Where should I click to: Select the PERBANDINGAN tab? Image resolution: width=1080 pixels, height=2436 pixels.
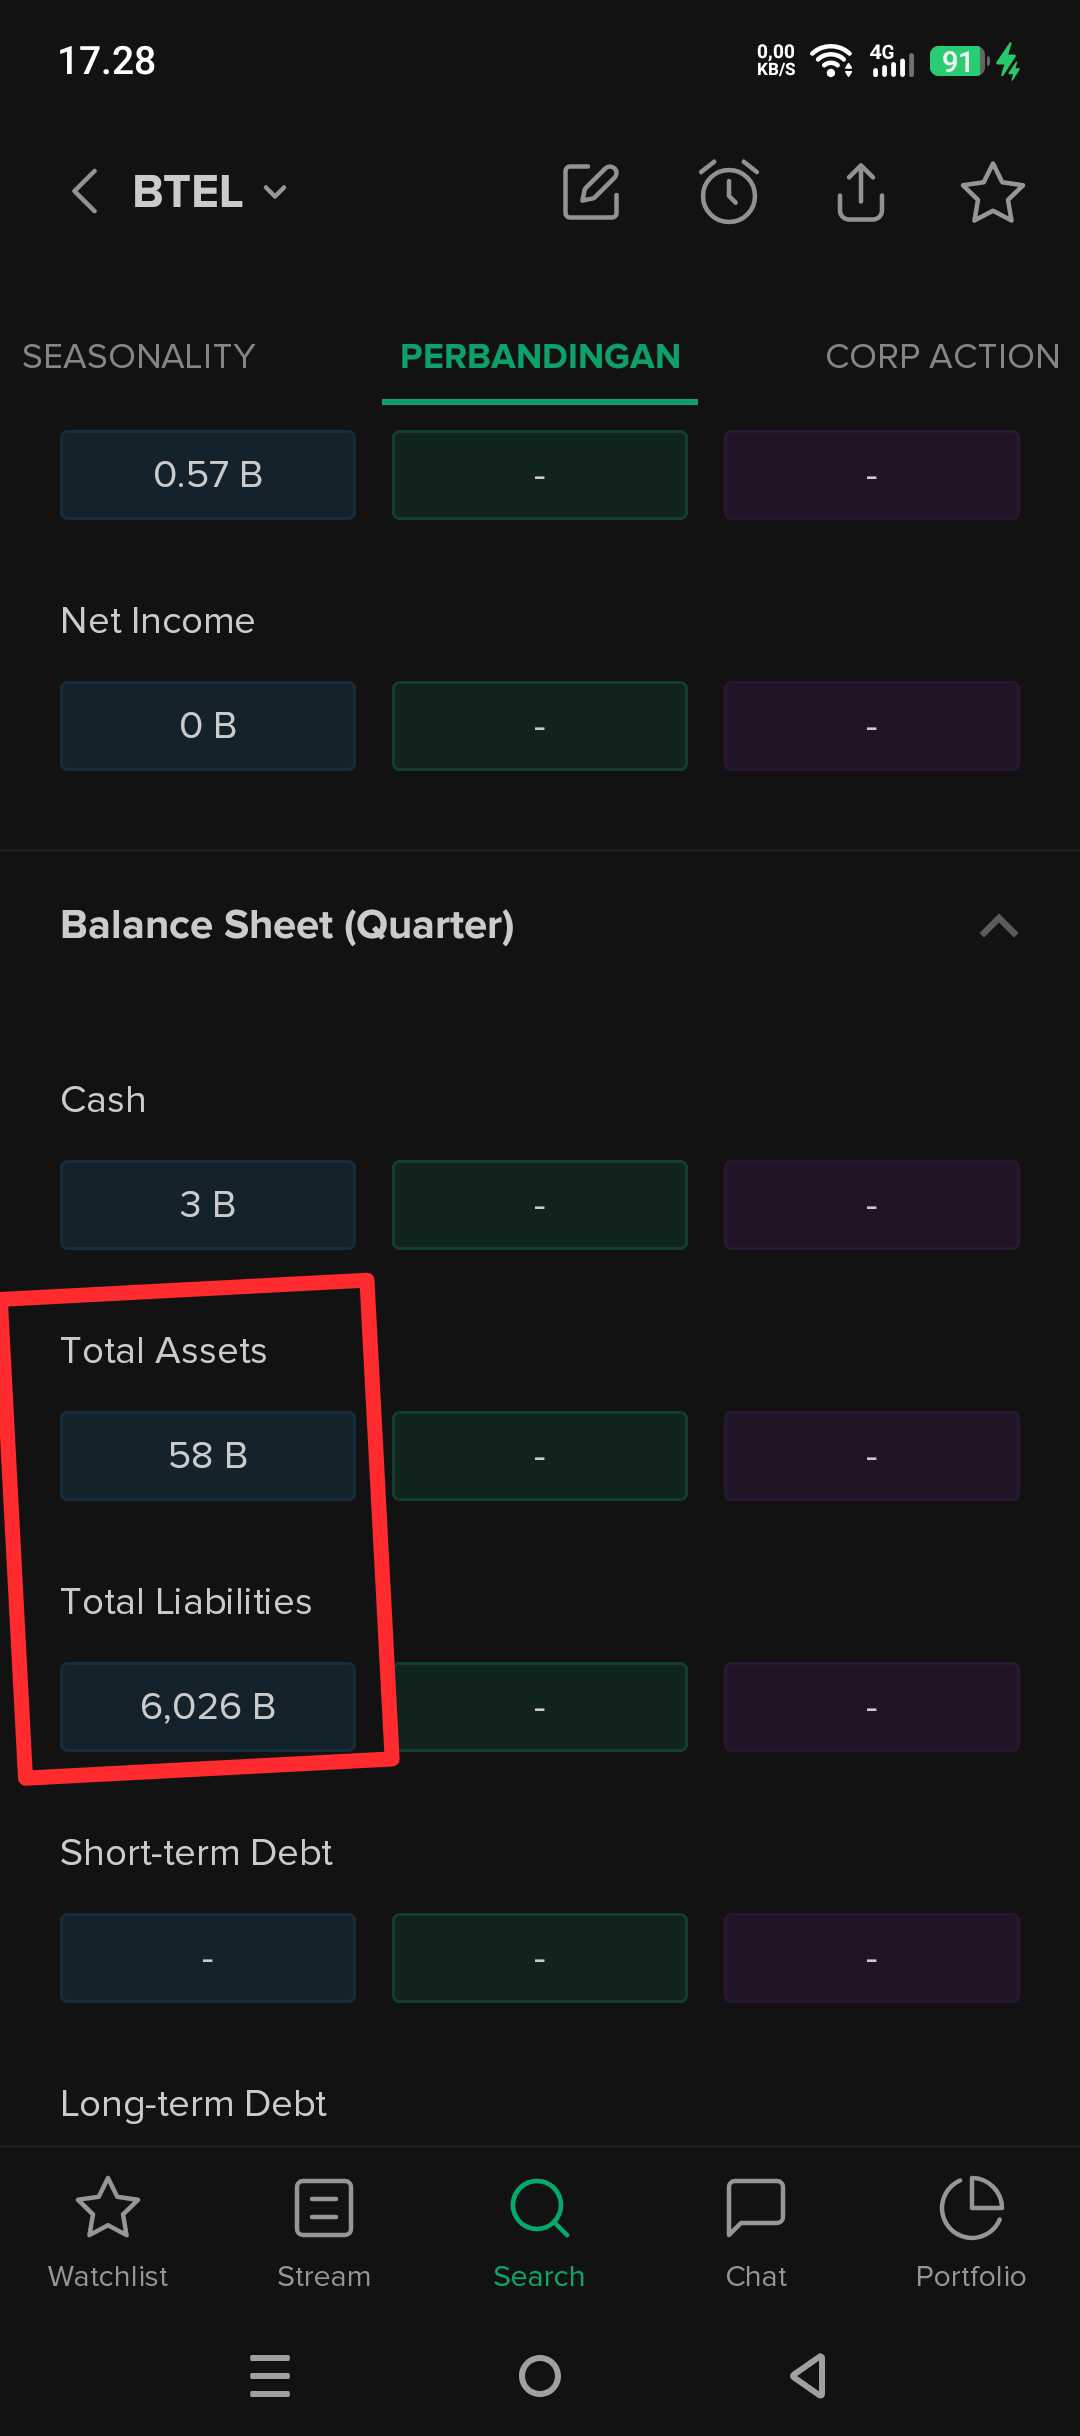tap(540, 357)
